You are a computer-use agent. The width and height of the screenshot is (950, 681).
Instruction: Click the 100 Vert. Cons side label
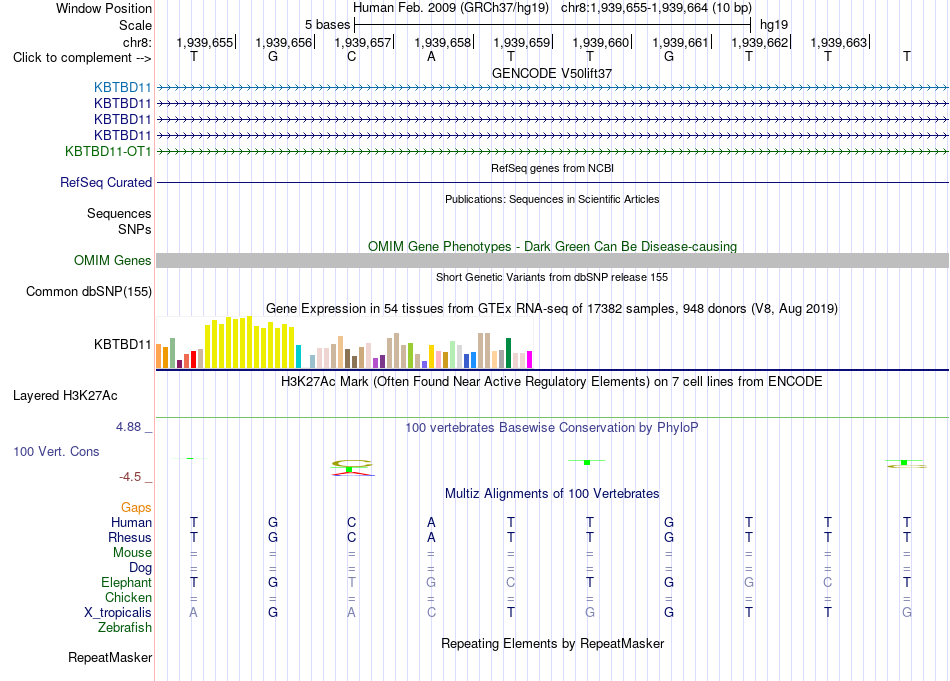(56, 451)
